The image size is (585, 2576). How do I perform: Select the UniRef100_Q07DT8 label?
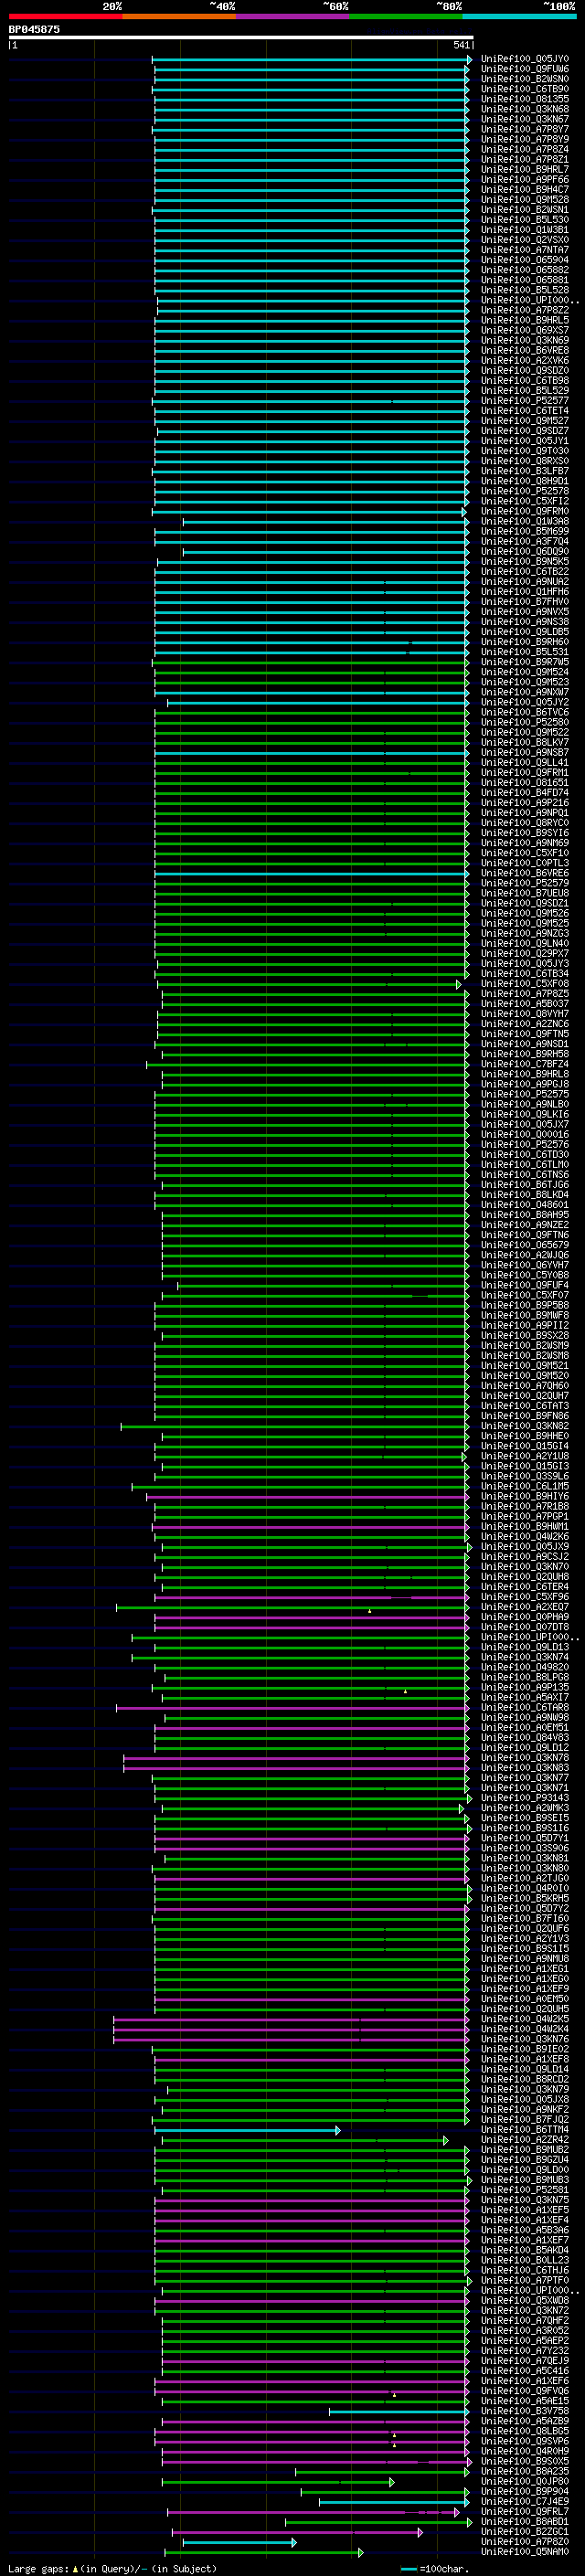(525, 1627)
